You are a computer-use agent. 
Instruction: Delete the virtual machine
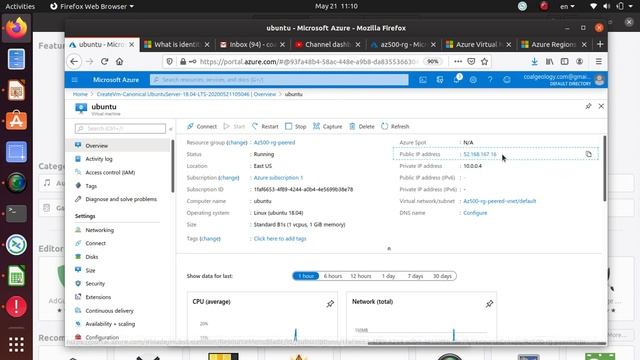point(362,127)
